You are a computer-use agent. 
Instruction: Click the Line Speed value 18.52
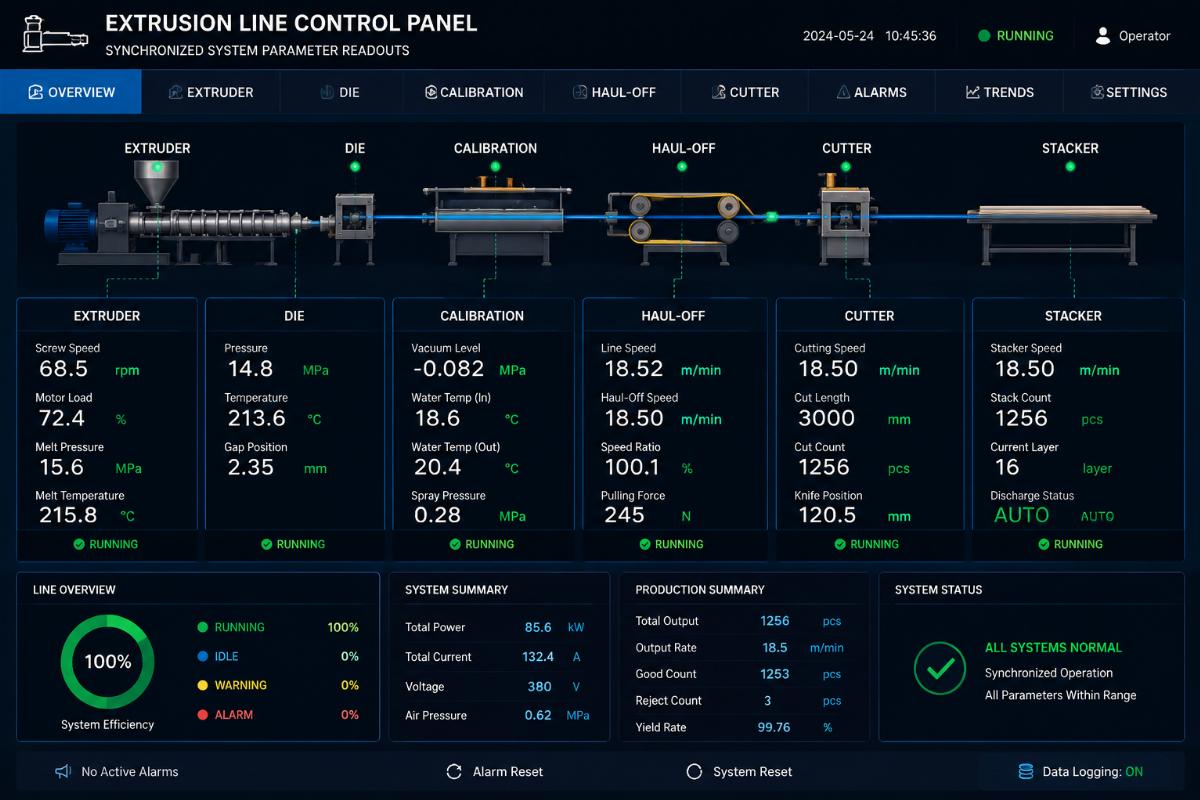coord(634,369)
